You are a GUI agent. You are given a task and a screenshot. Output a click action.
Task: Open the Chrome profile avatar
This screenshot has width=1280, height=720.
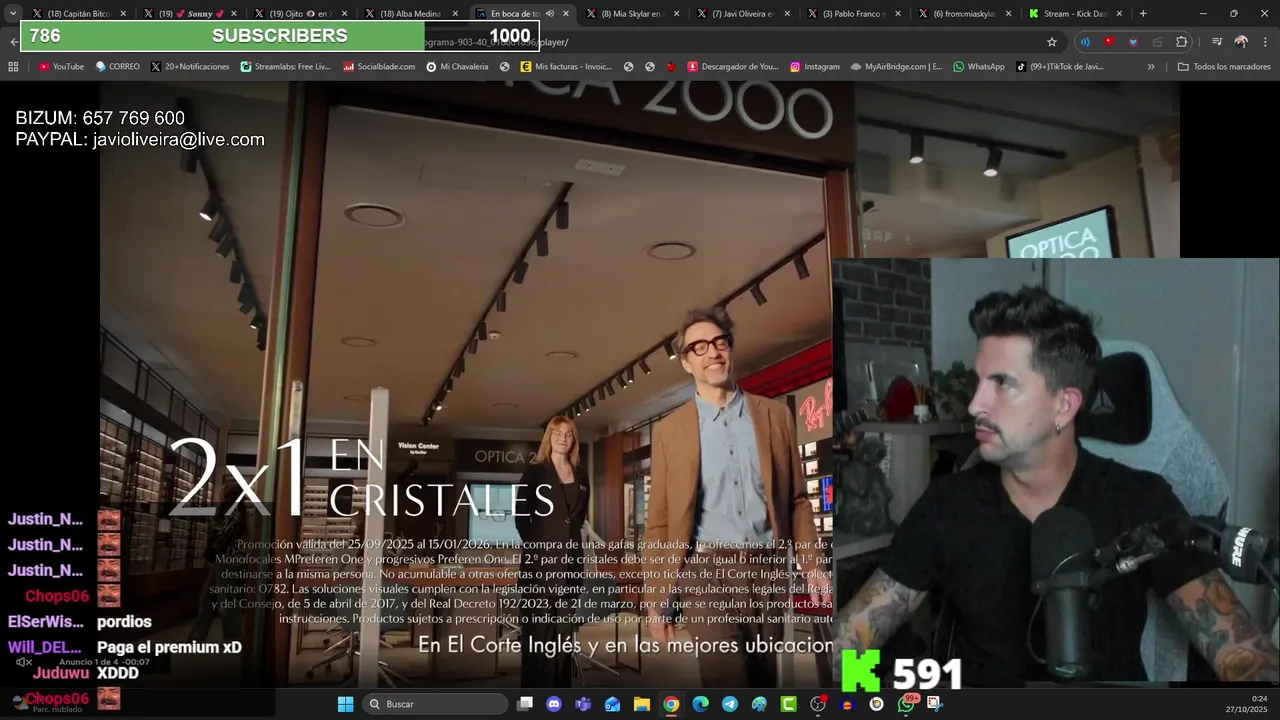[1241, 42]
